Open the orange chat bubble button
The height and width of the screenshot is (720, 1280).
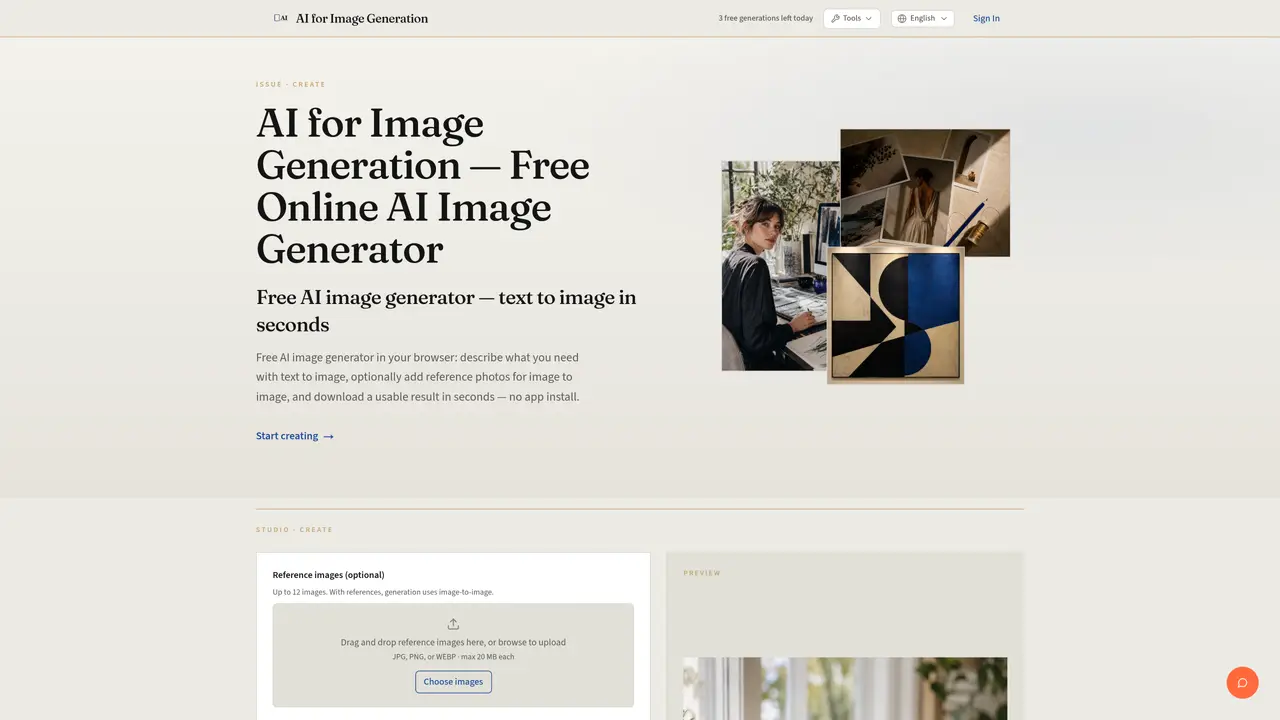point(1242,683)
